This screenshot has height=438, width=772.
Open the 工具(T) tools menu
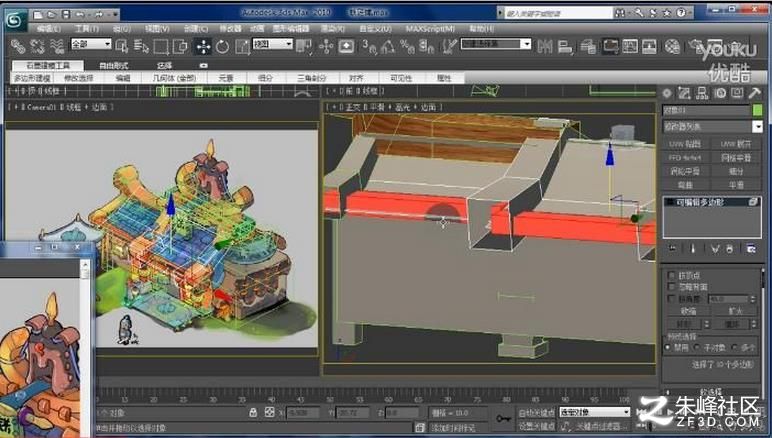pyautogui.click(x=87, y=29)
